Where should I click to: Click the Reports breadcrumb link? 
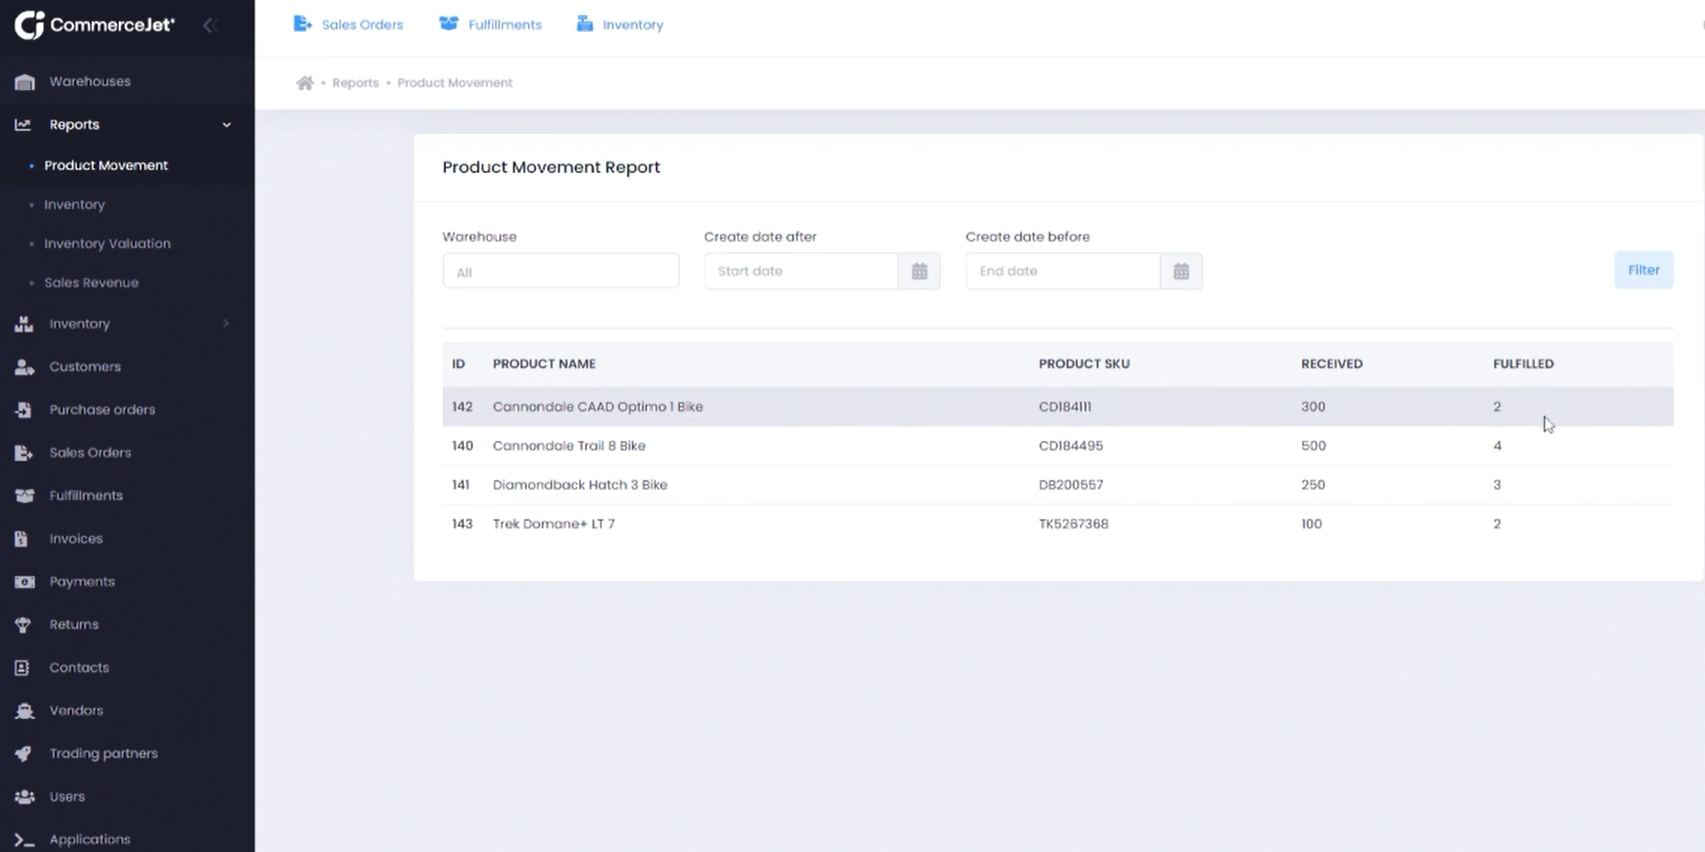pyautogui.click(x=355, y=83)
